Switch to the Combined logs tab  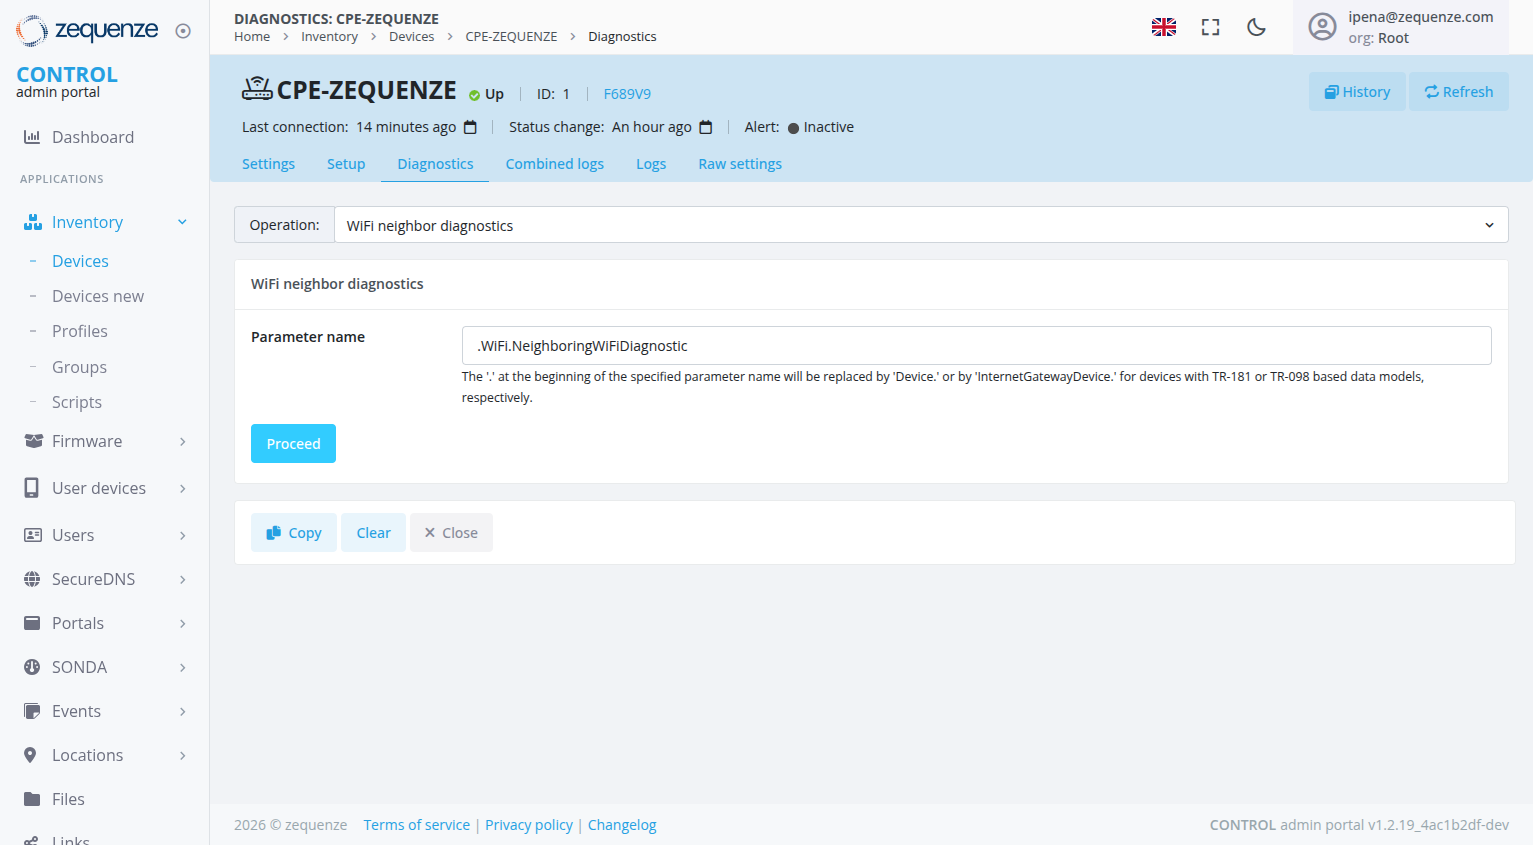(554, 164)
